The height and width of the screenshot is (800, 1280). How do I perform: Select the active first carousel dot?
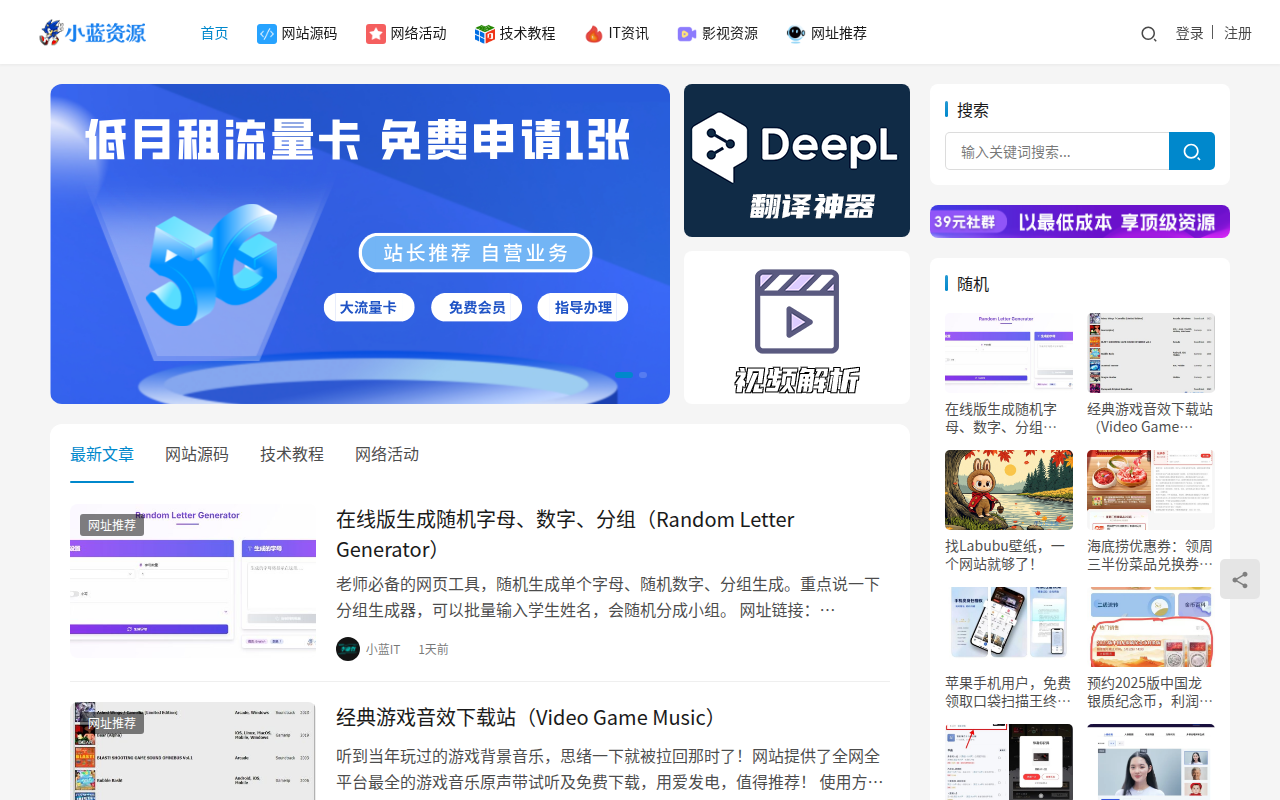(x=624, y=374)
